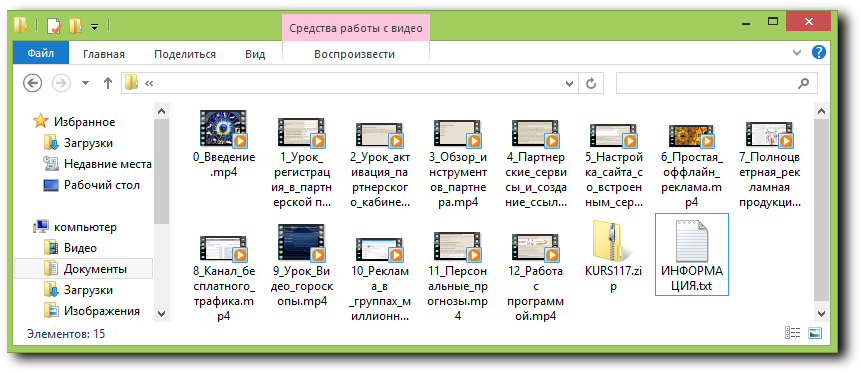The width and height of the screenshot is (861, 373).
Task: Open the 0_Введение.mp4 video file
Action: tap(224, 129)
